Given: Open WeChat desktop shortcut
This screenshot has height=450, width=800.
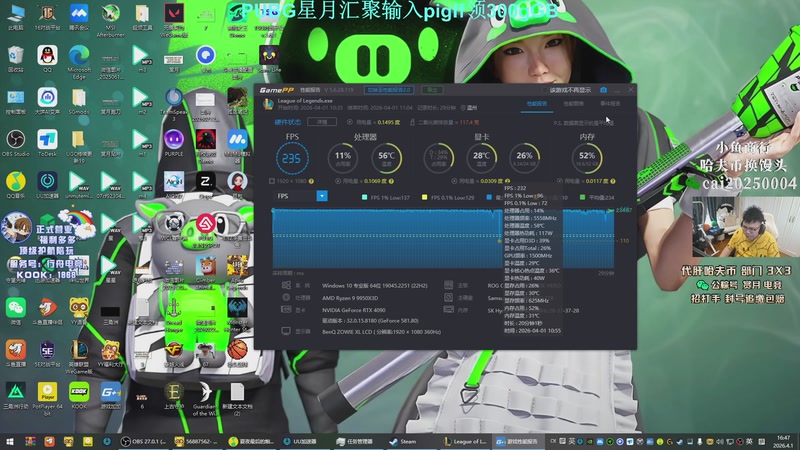Looking at the screenshot, I should tap(15, 311).
